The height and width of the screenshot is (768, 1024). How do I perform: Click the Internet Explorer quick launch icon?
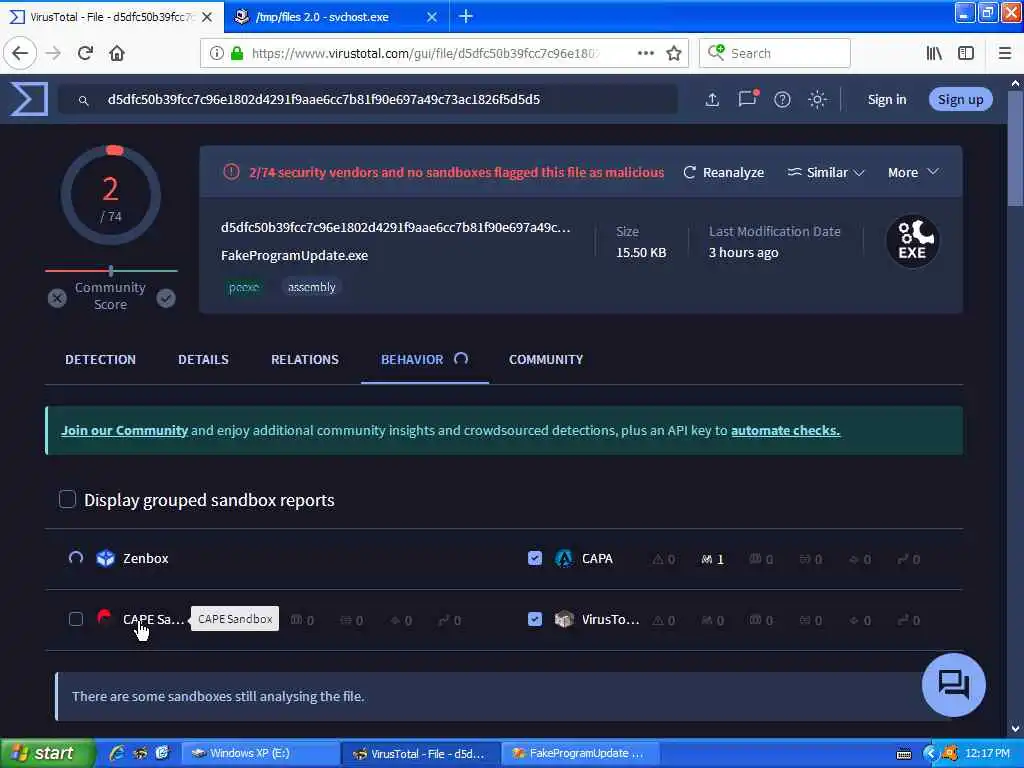point(117,754)
